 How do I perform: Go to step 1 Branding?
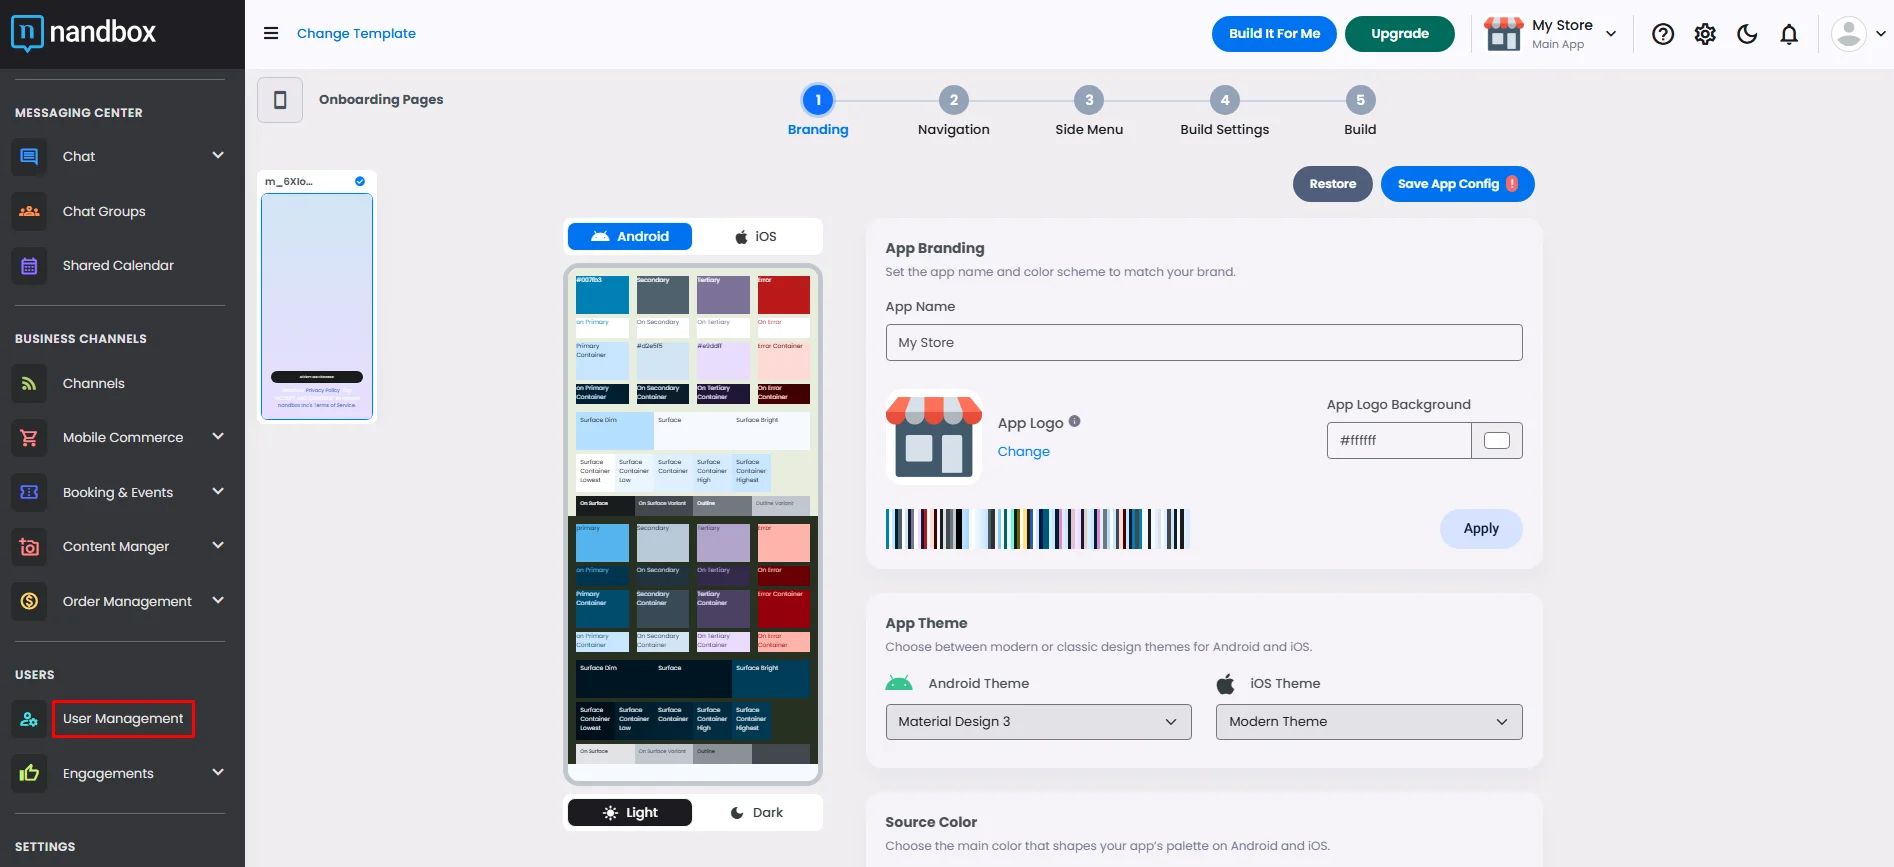pyautogui.click(x=818, y=111)
